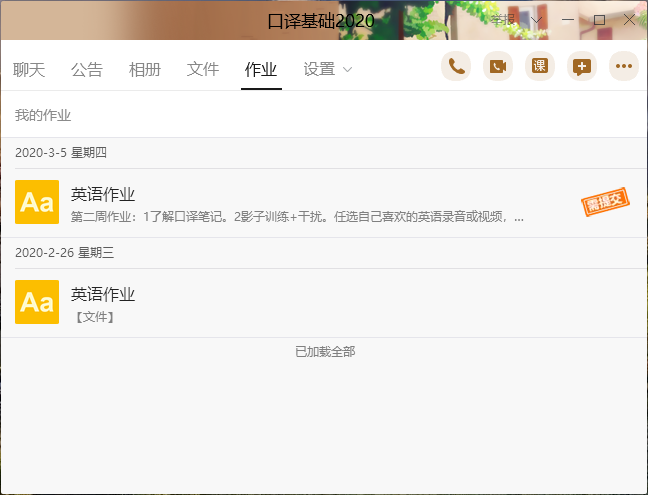The width and height of the screenshot is (648, 495).
Task: Click the 需提交 stamp badge
Action: pos(606,203)
